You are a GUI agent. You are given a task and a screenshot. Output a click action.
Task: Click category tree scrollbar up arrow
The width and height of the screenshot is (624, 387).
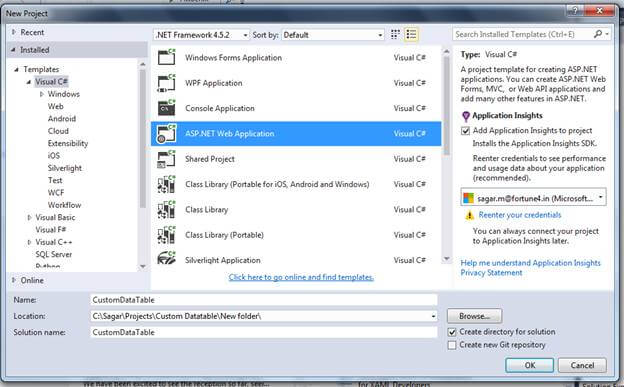(x=143, y=64)
